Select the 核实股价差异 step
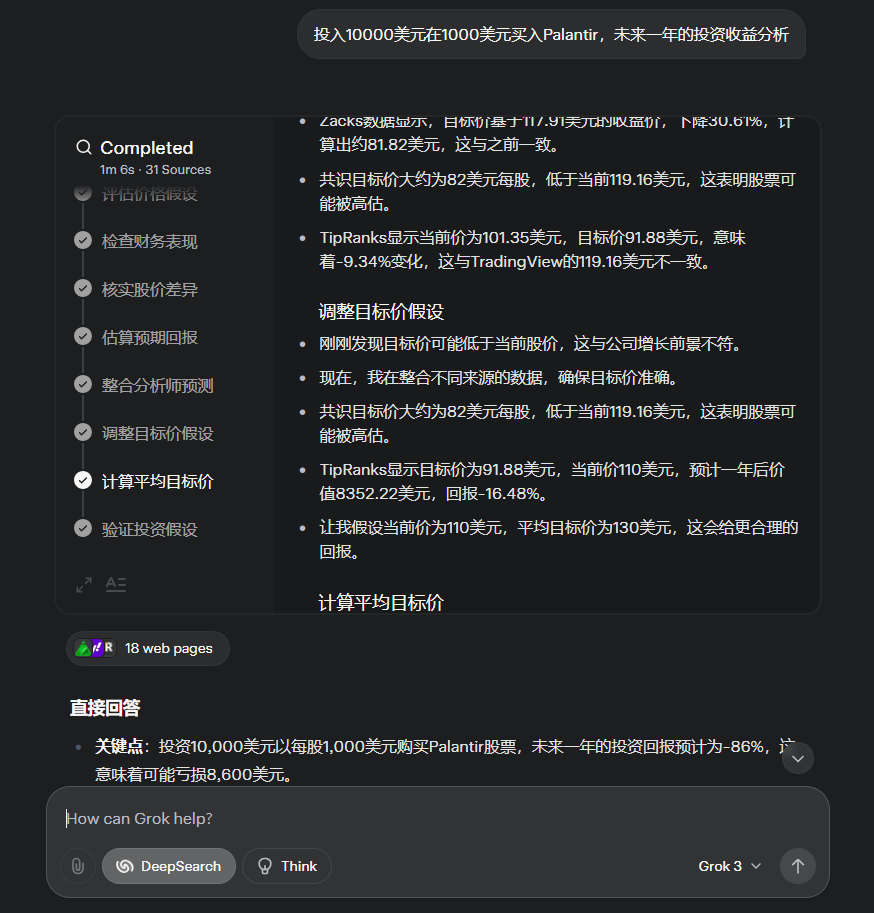Image resolution: width=874 pixels, height=913 pixels. tap(150, 289)
